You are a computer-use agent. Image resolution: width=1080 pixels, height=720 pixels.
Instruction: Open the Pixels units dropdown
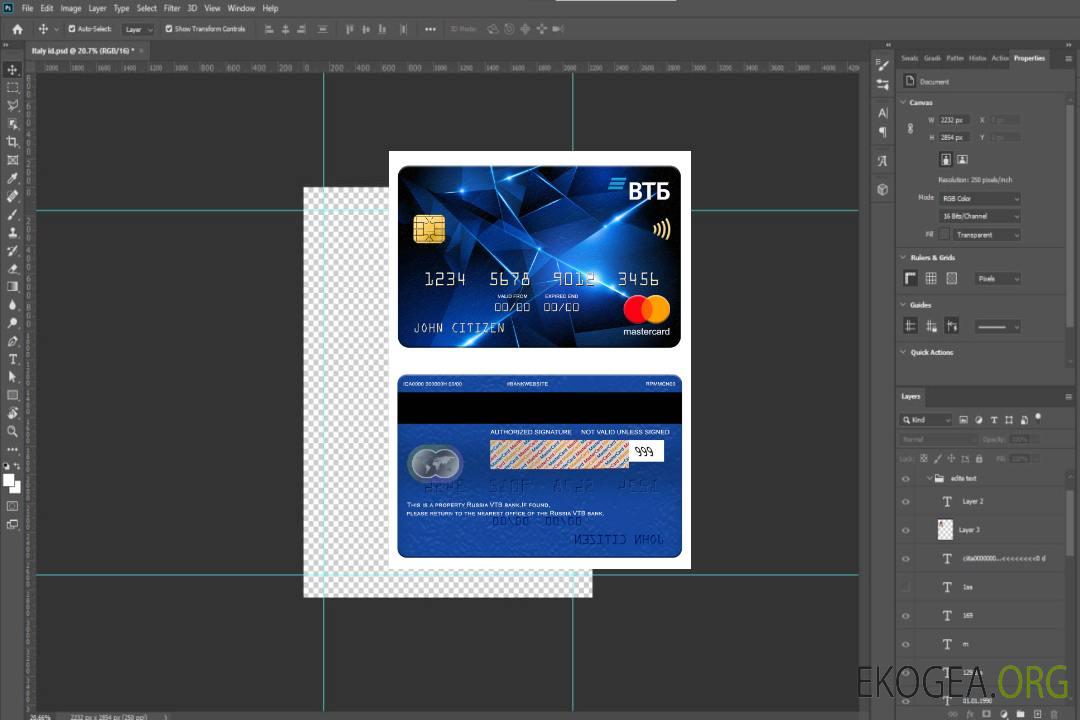pos(997,278)
